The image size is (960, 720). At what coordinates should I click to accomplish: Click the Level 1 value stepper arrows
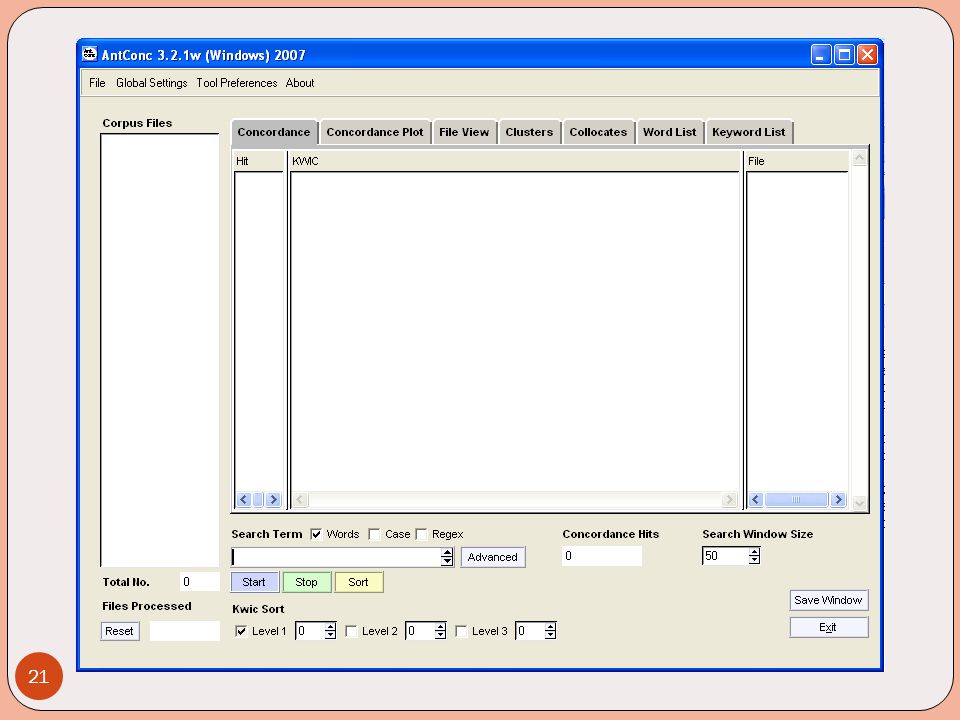[x=331, y=631]
